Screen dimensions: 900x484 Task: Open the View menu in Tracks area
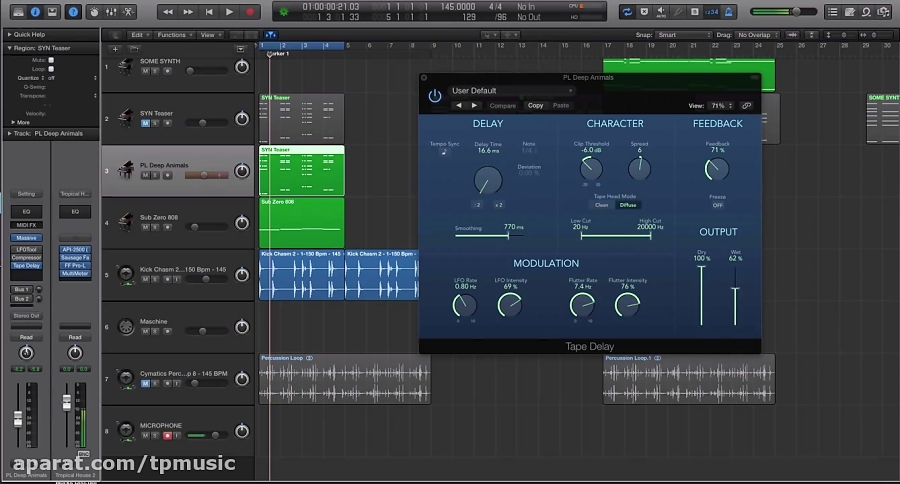point(210,35)
